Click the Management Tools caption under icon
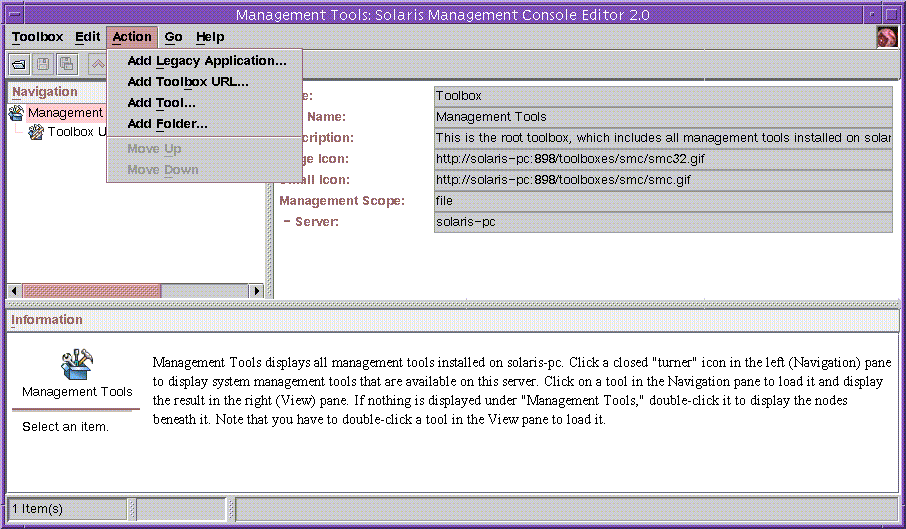This screenshot has height=529, width=906. click(x=77, y=392)
